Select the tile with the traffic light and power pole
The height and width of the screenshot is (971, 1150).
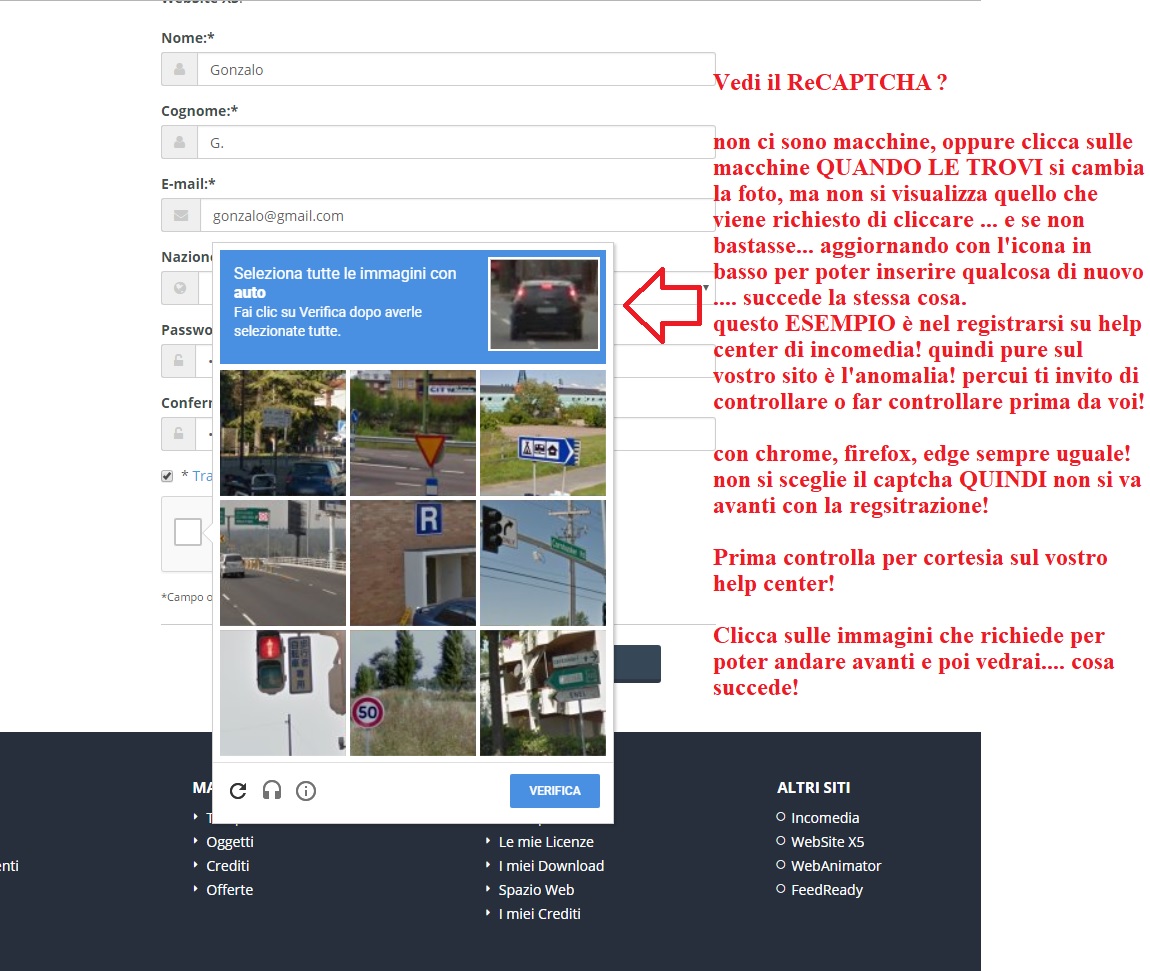click(x=543, y=563)
